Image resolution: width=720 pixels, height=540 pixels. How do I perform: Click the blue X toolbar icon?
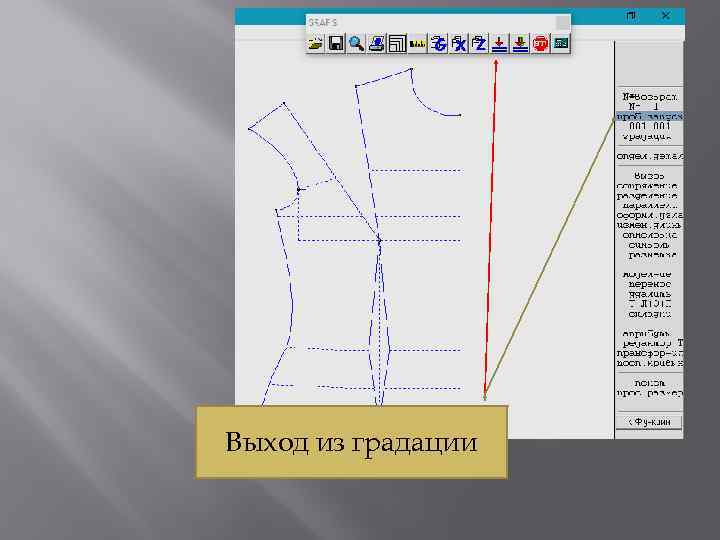[459, 44]
